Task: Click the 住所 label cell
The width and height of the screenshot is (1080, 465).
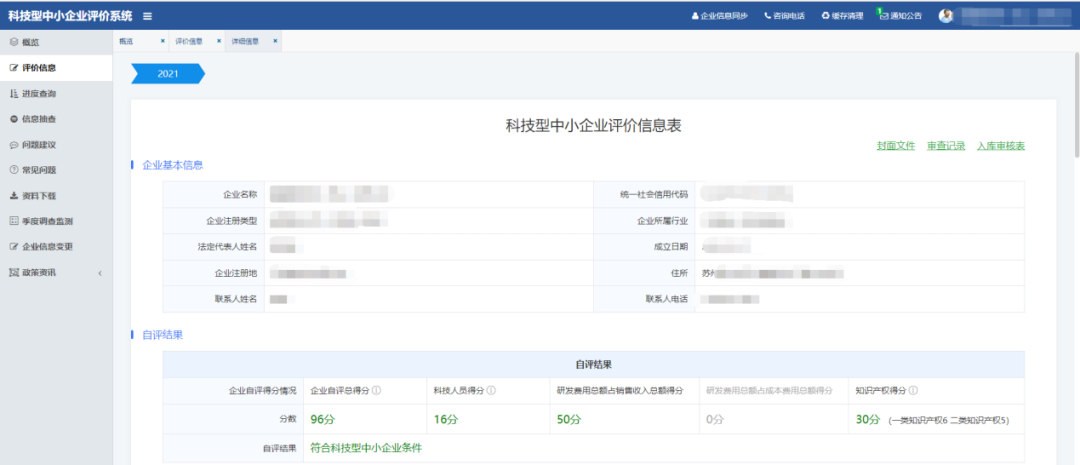Action: [x=644, y=273]
